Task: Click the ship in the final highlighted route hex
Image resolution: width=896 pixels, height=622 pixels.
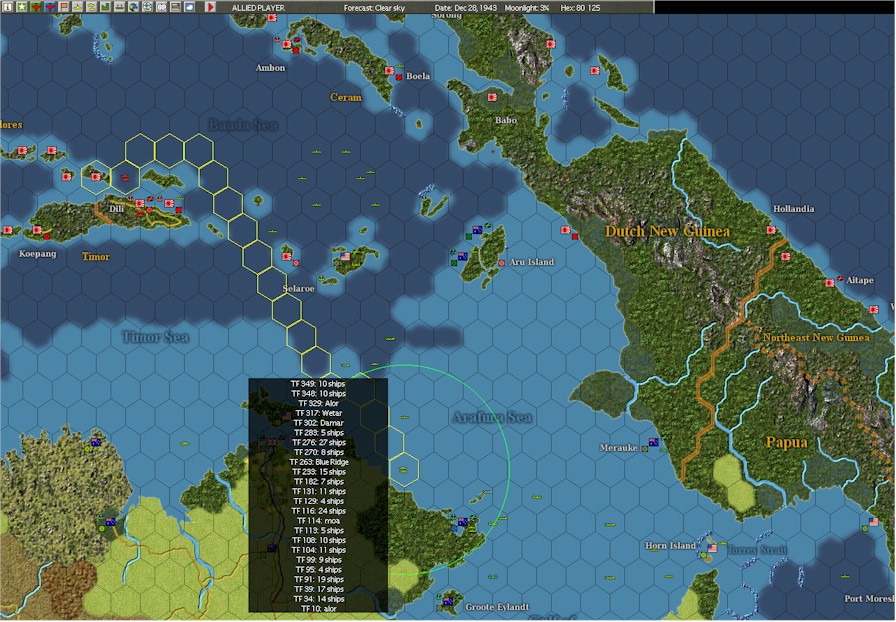Action: [x=403, y=469]
